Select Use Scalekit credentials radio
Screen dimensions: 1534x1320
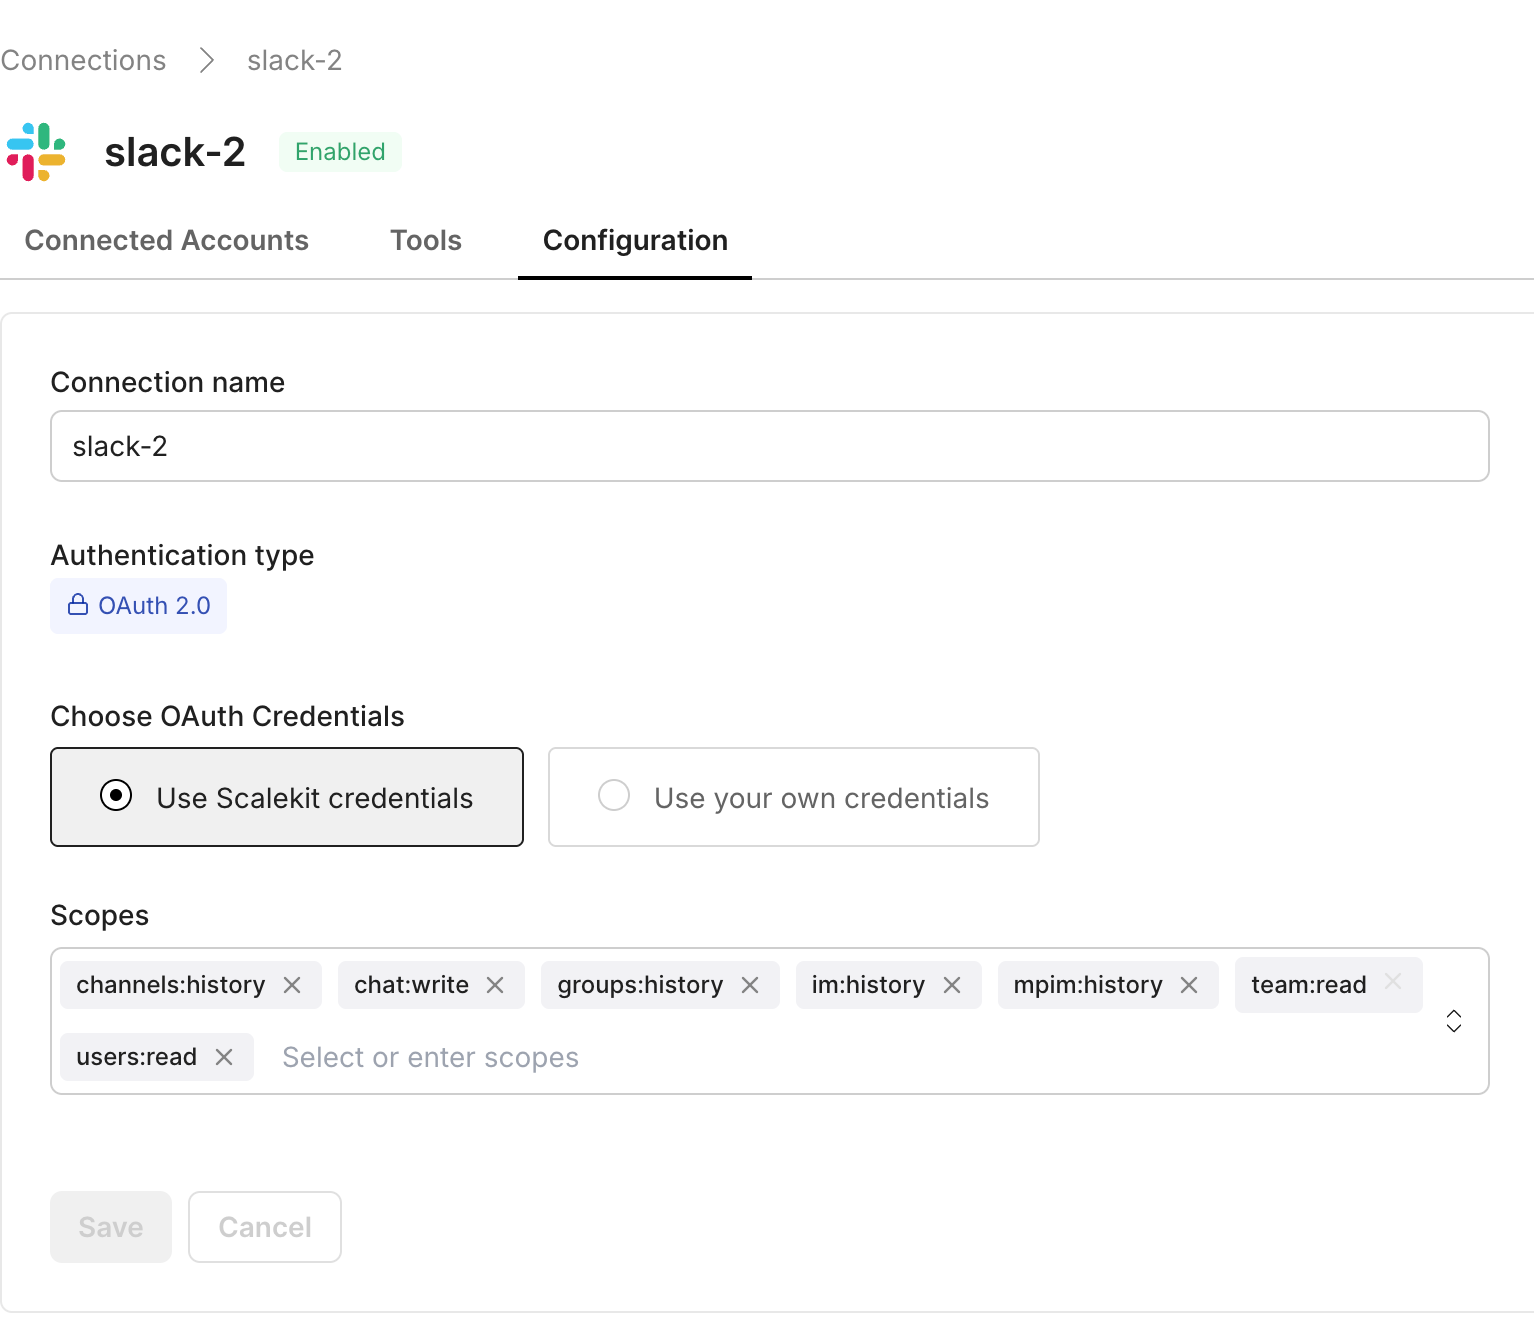[116, 796]
